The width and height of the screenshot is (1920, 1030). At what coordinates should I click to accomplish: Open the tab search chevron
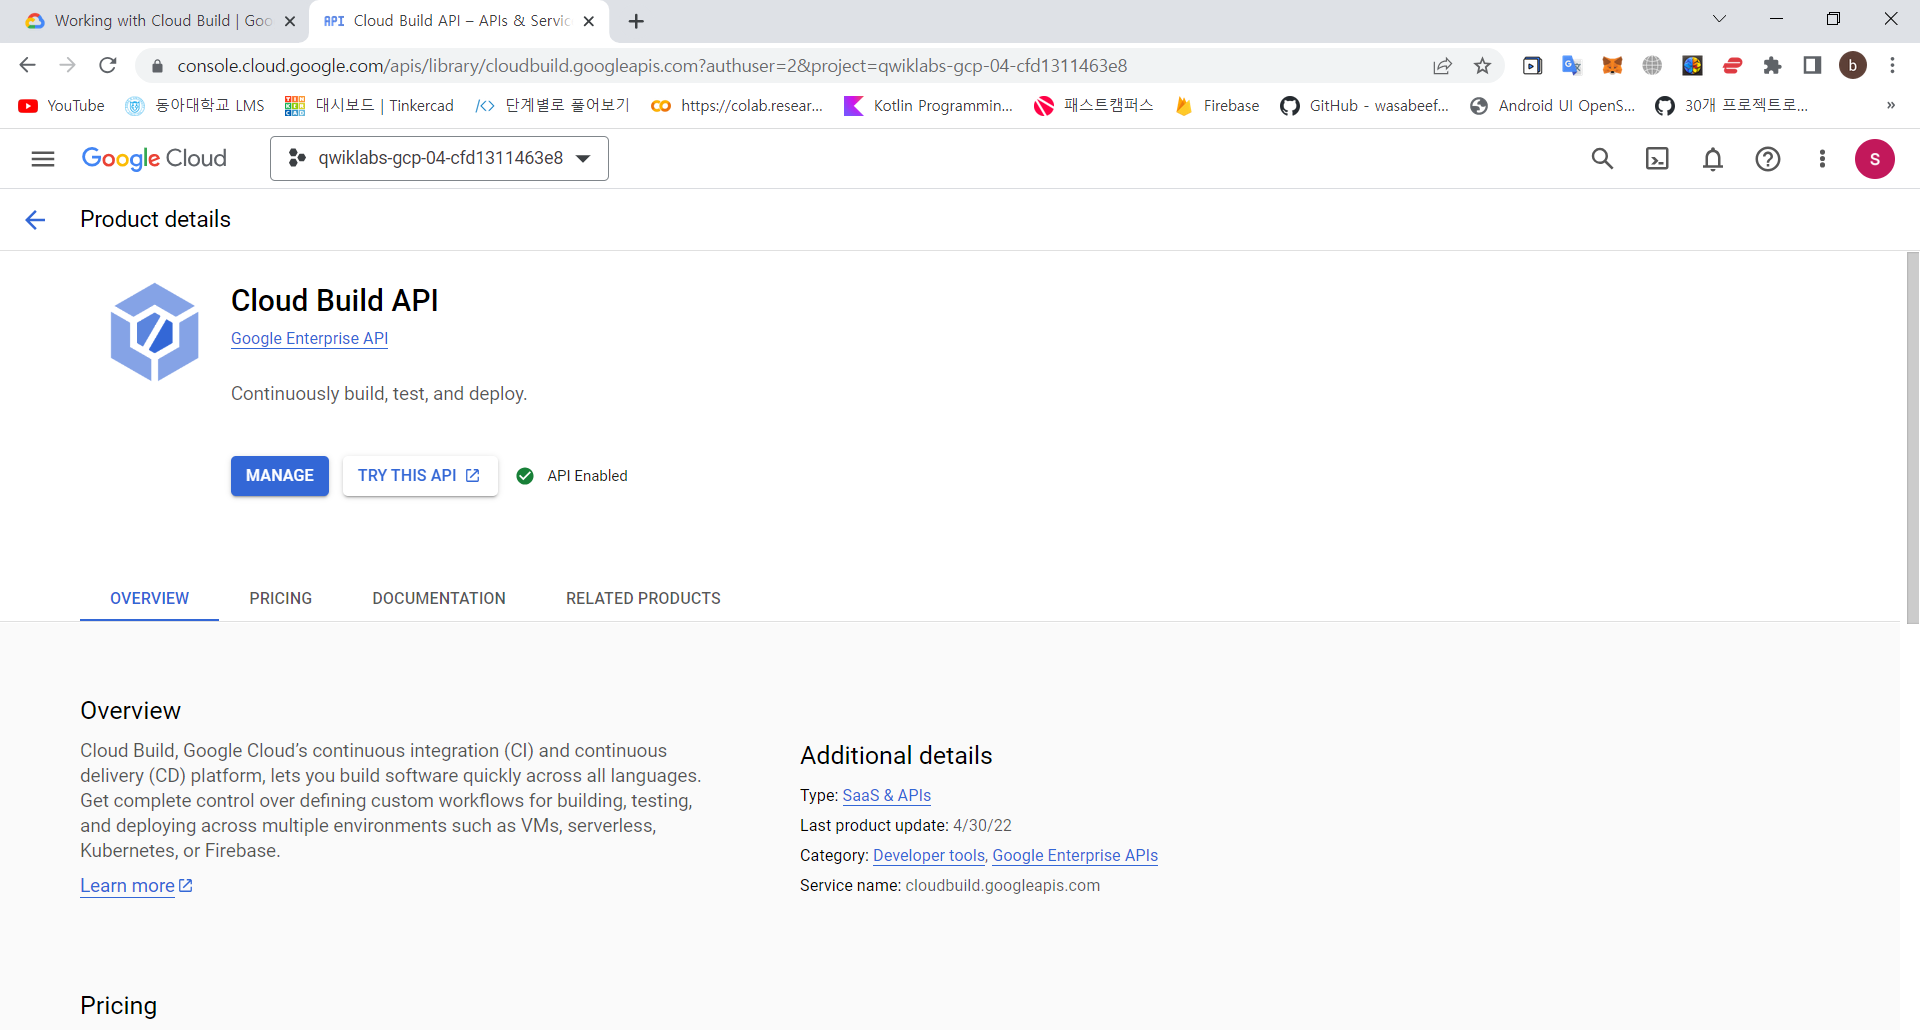pyautogui.click(x=1719, y=19)
